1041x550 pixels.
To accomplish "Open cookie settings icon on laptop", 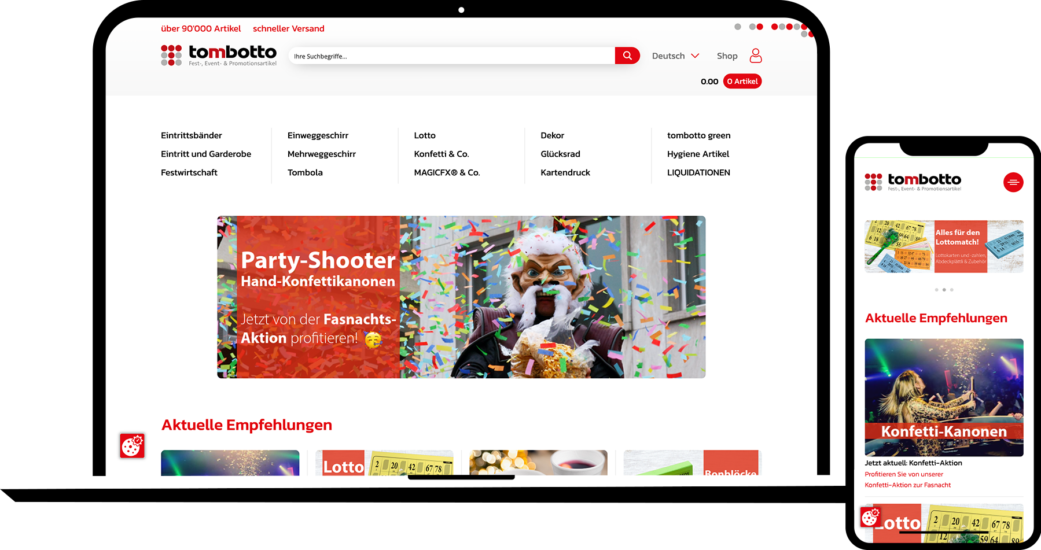I will (132, 446).
